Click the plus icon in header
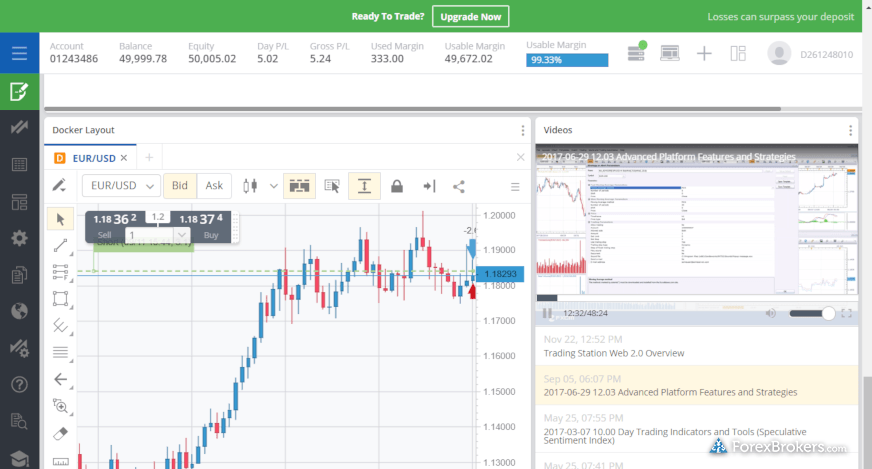This screenshot has width=872, height=469. click(704, 53)
